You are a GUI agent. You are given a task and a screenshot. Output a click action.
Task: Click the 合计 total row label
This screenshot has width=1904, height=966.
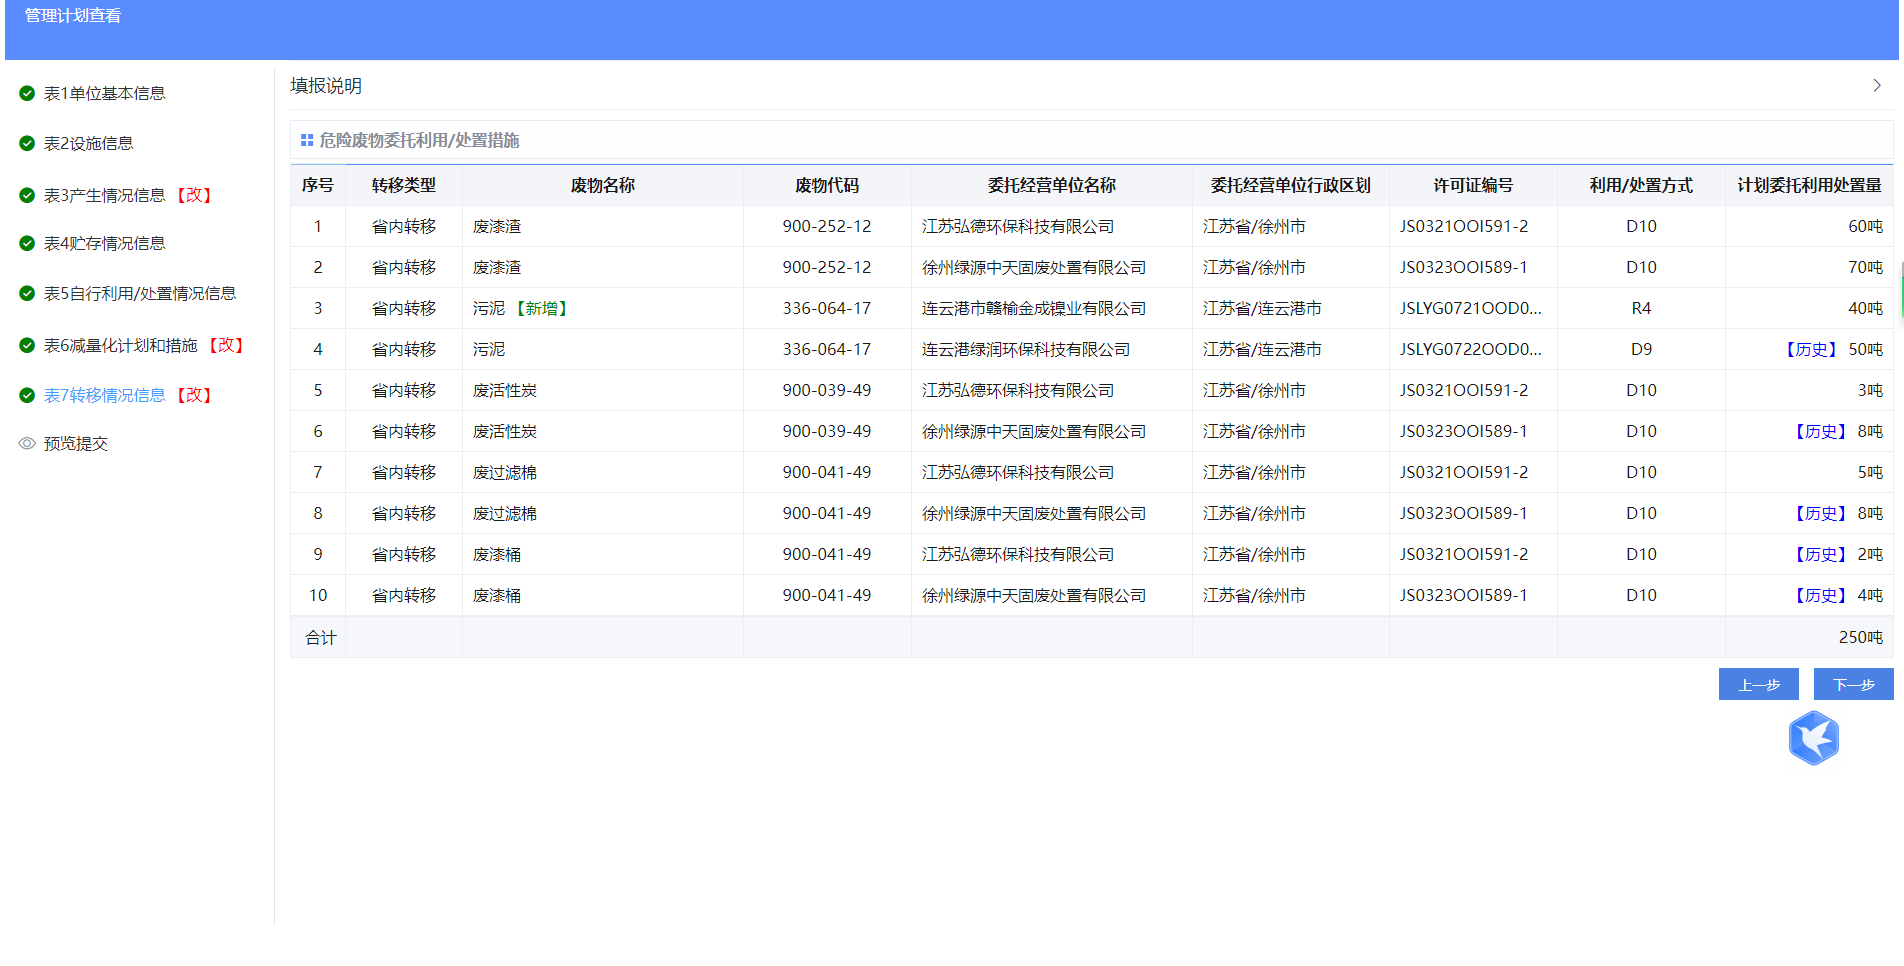point(320,637)
